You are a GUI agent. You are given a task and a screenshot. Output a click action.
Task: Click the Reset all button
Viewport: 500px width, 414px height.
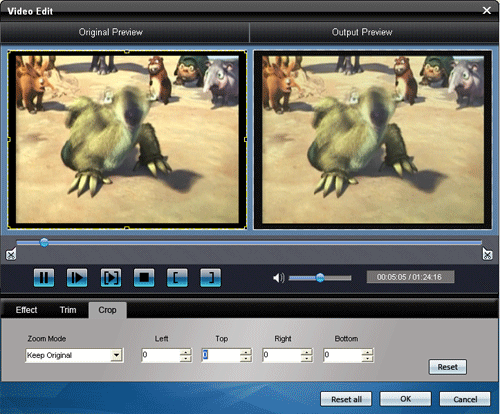point(346,399)
